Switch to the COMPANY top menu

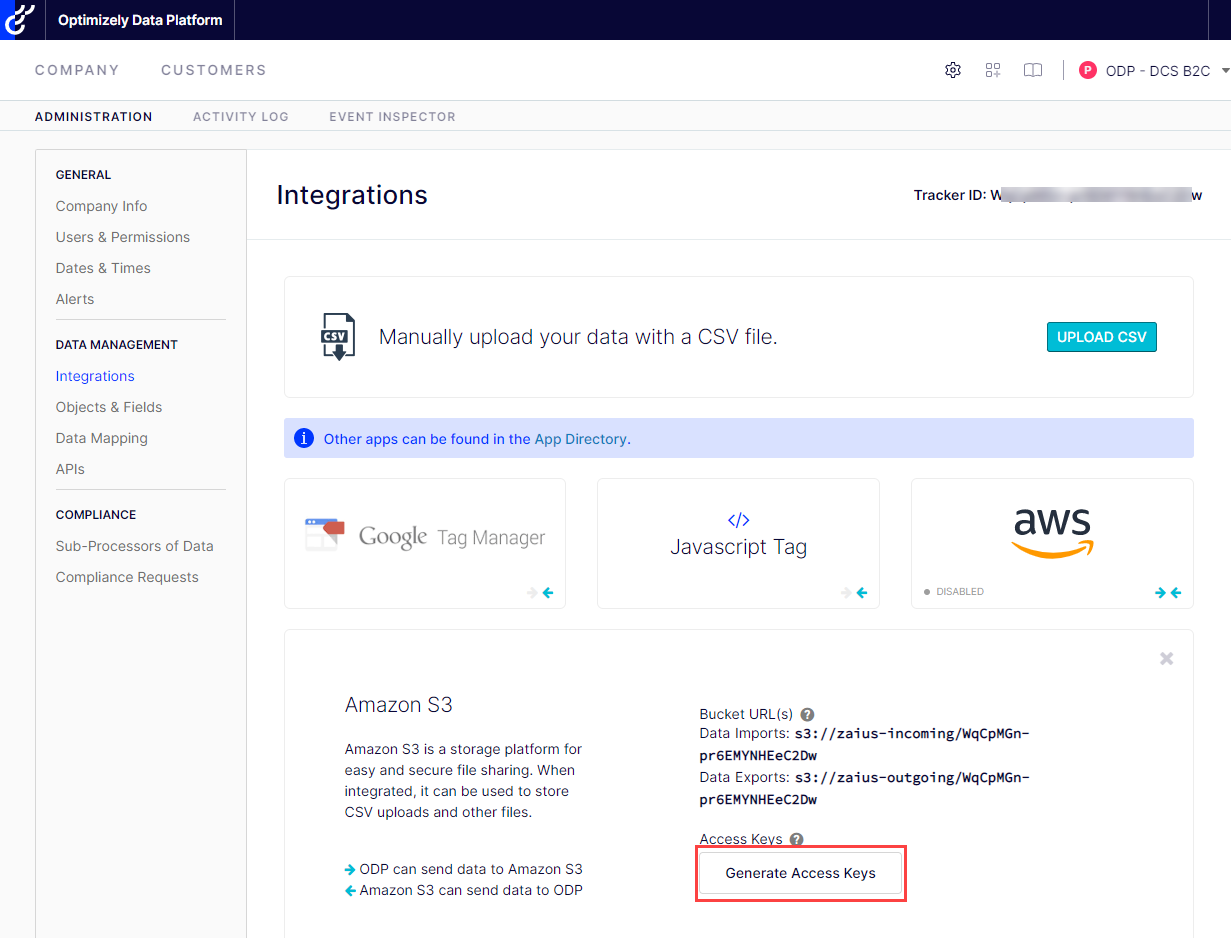pos(77,70)
